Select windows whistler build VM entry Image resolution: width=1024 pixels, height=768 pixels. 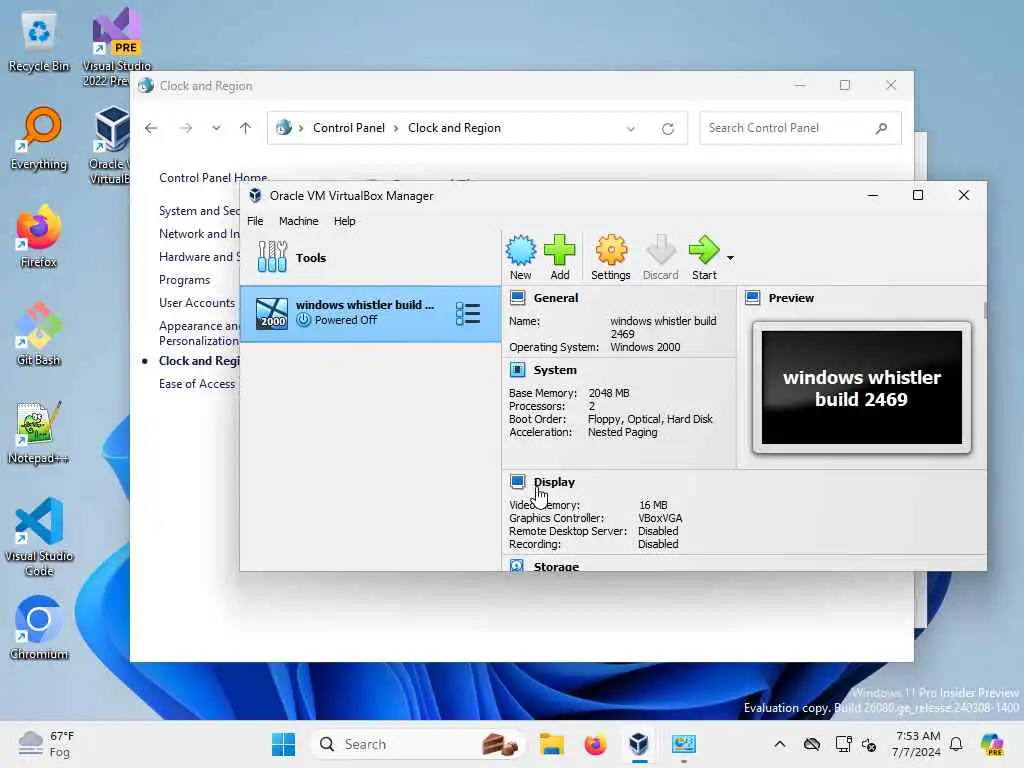370,313
